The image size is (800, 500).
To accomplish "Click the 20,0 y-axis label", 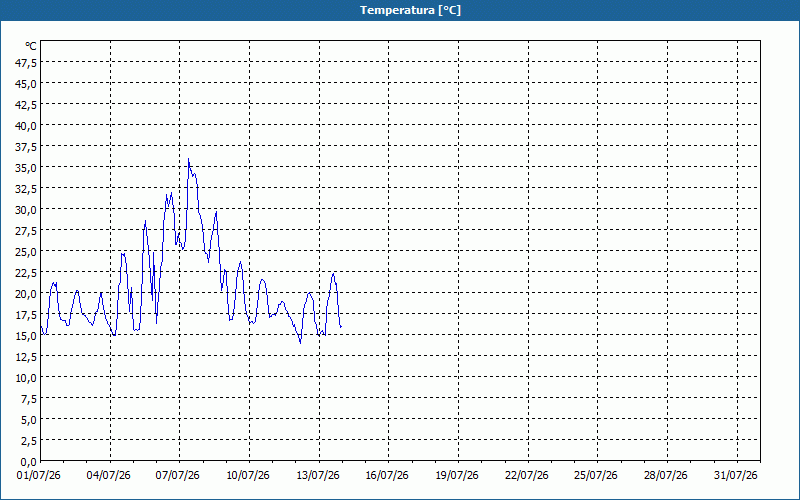I will [27, 294].
